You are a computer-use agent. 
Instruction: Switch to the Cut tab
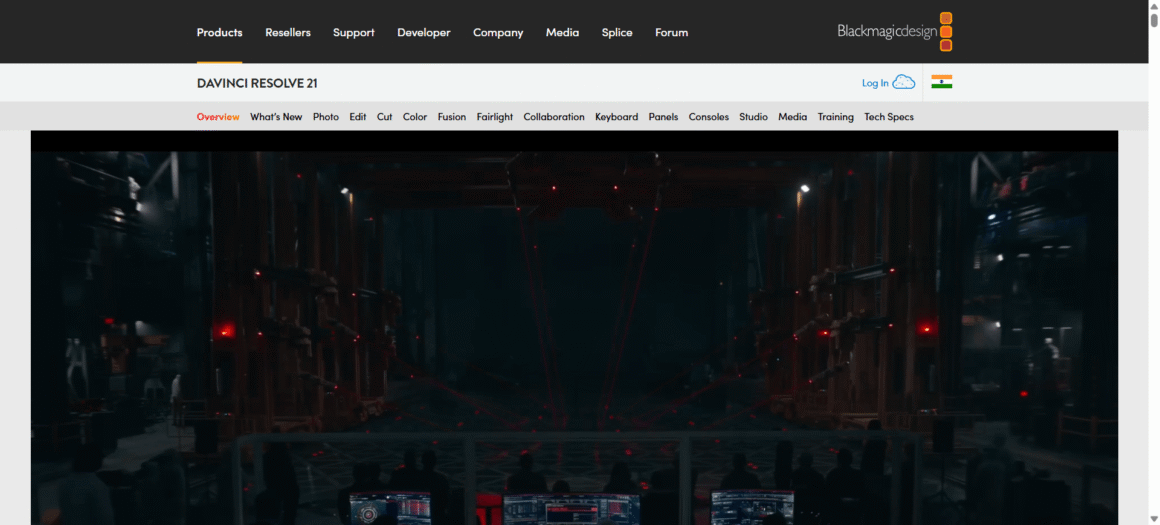click(385, 117)
